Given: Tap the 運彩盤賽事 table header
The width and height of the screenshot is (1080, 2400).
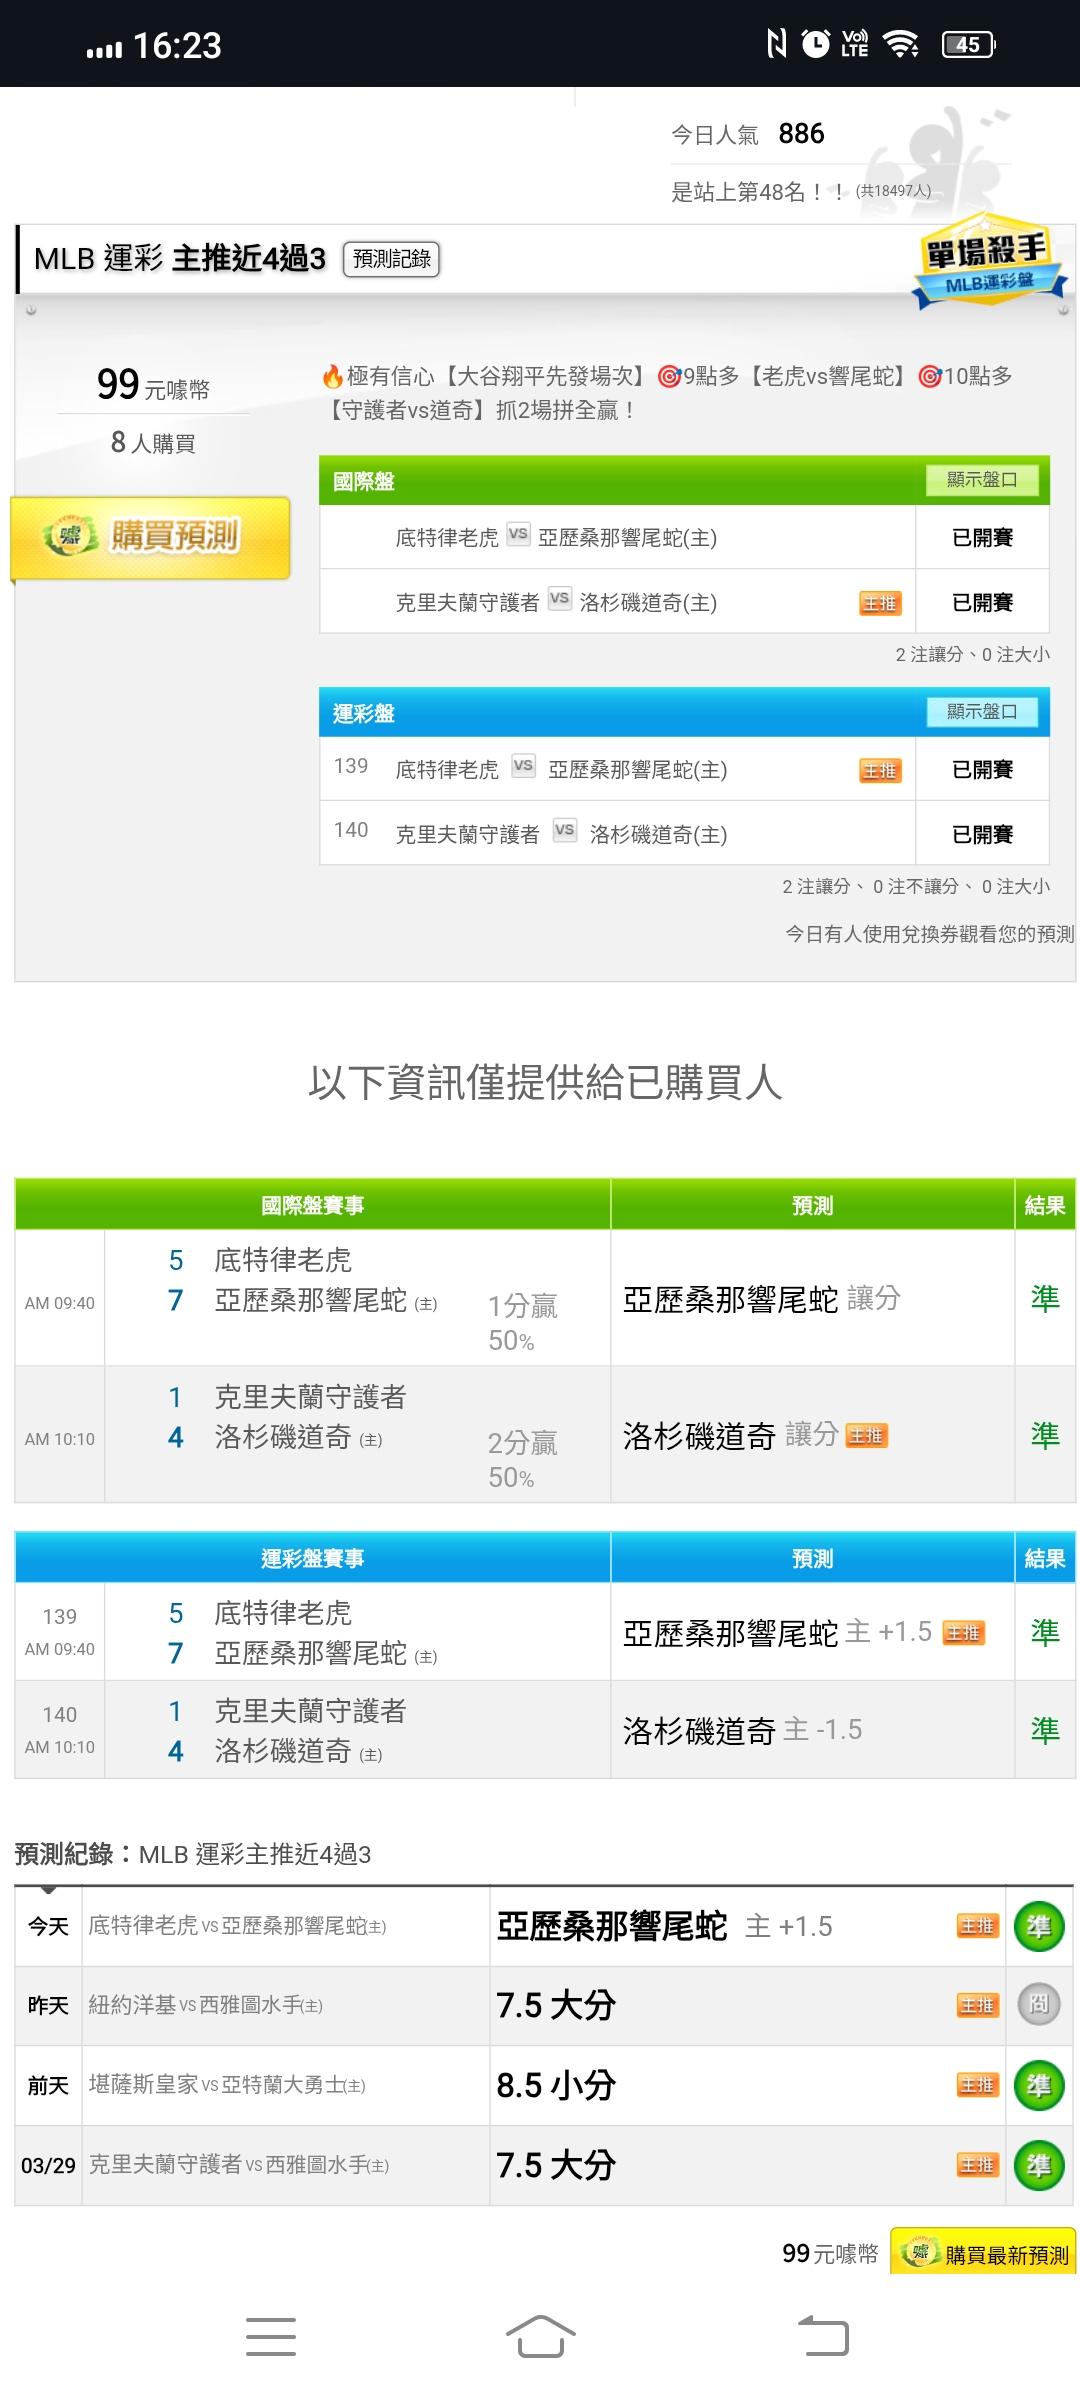Looking at the screenshot, I should point(312,1558).
